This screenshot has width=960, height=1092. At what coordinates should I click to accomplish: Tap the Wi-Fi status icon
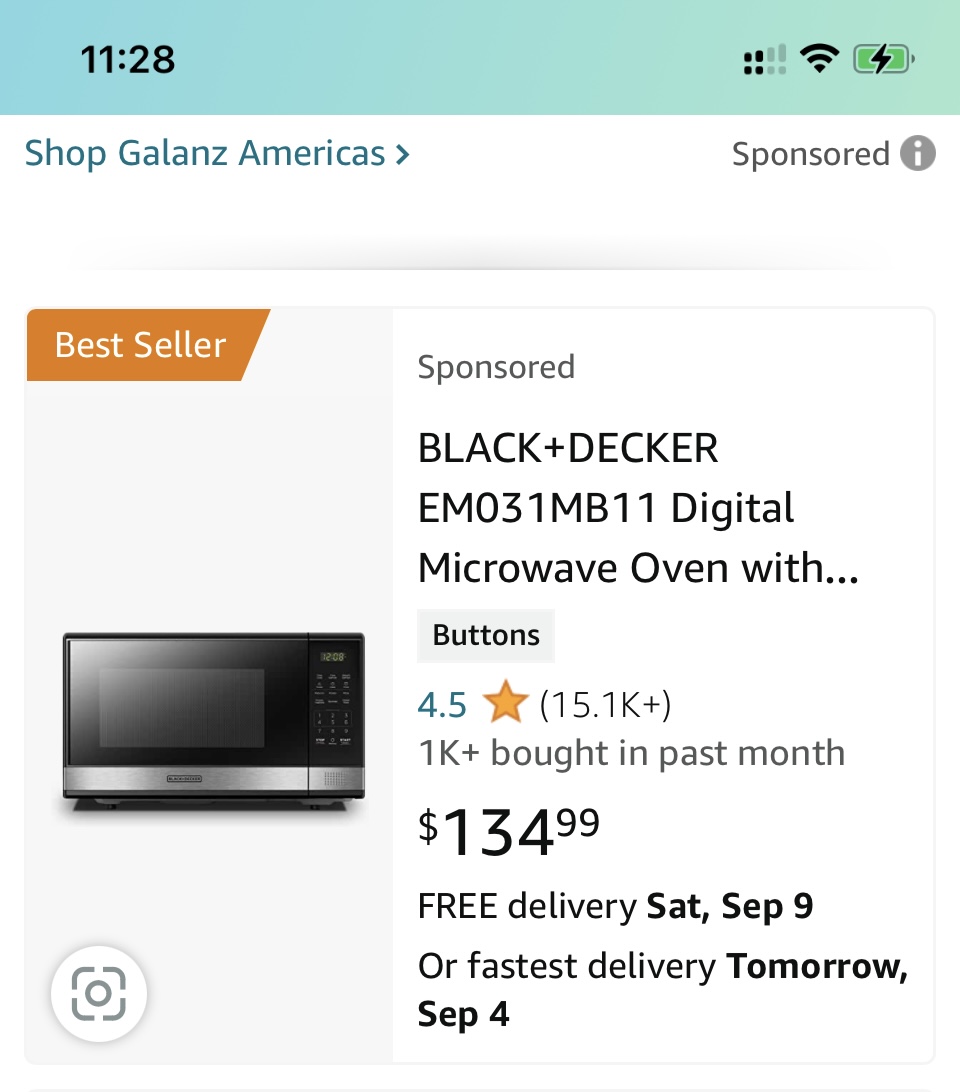click(820, 60)
